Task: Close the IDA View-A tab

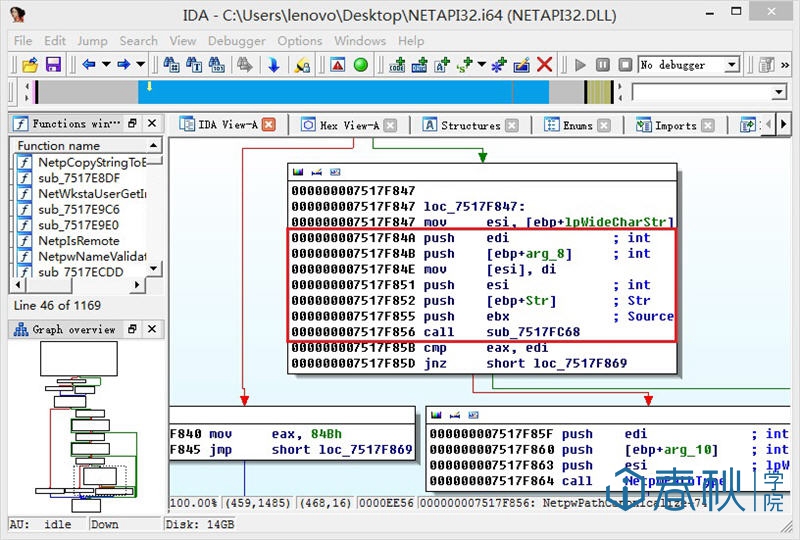Action: 268,125
